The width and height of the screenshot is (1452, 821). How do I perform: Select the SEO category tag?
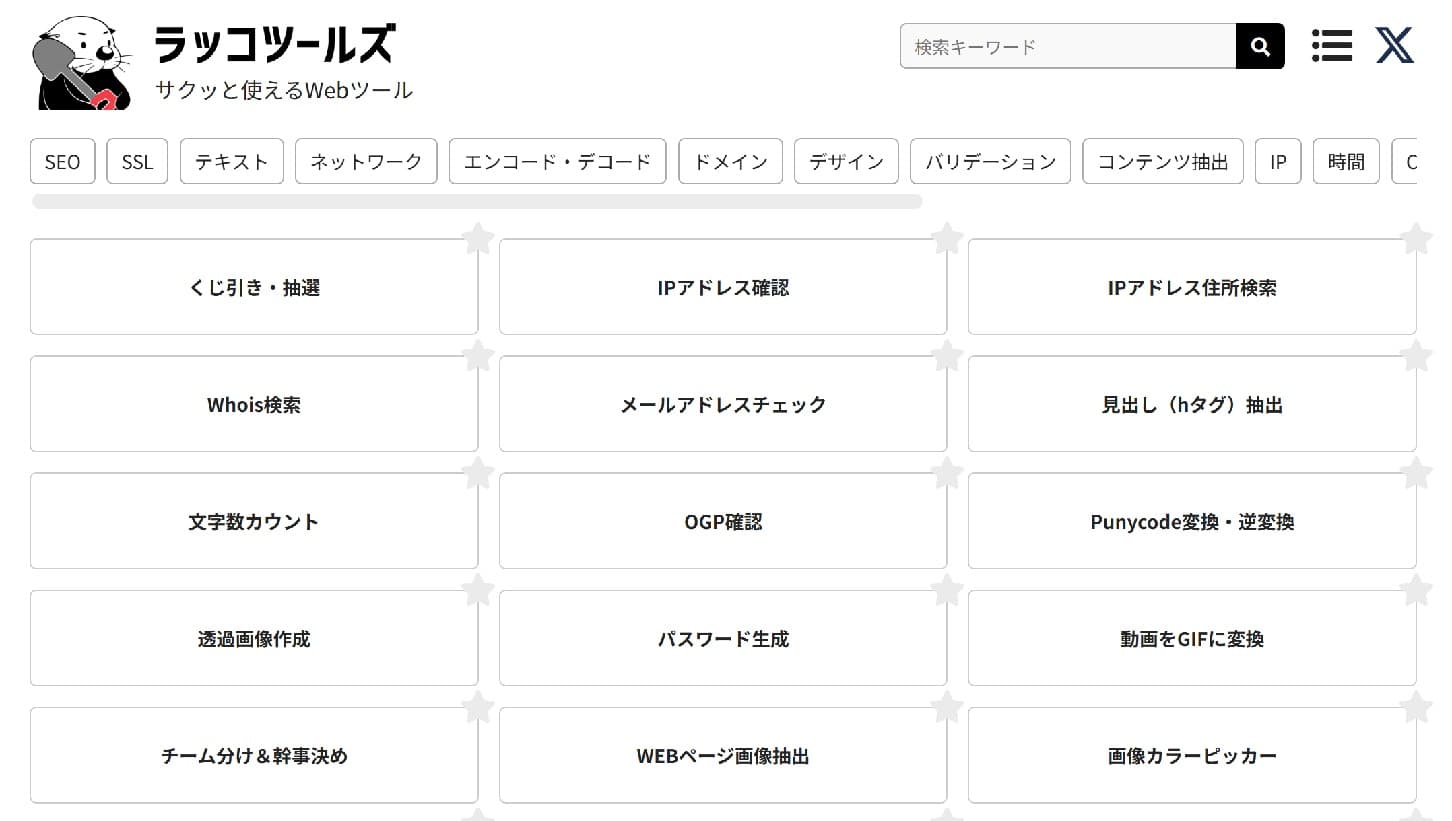tap(62, 162)
